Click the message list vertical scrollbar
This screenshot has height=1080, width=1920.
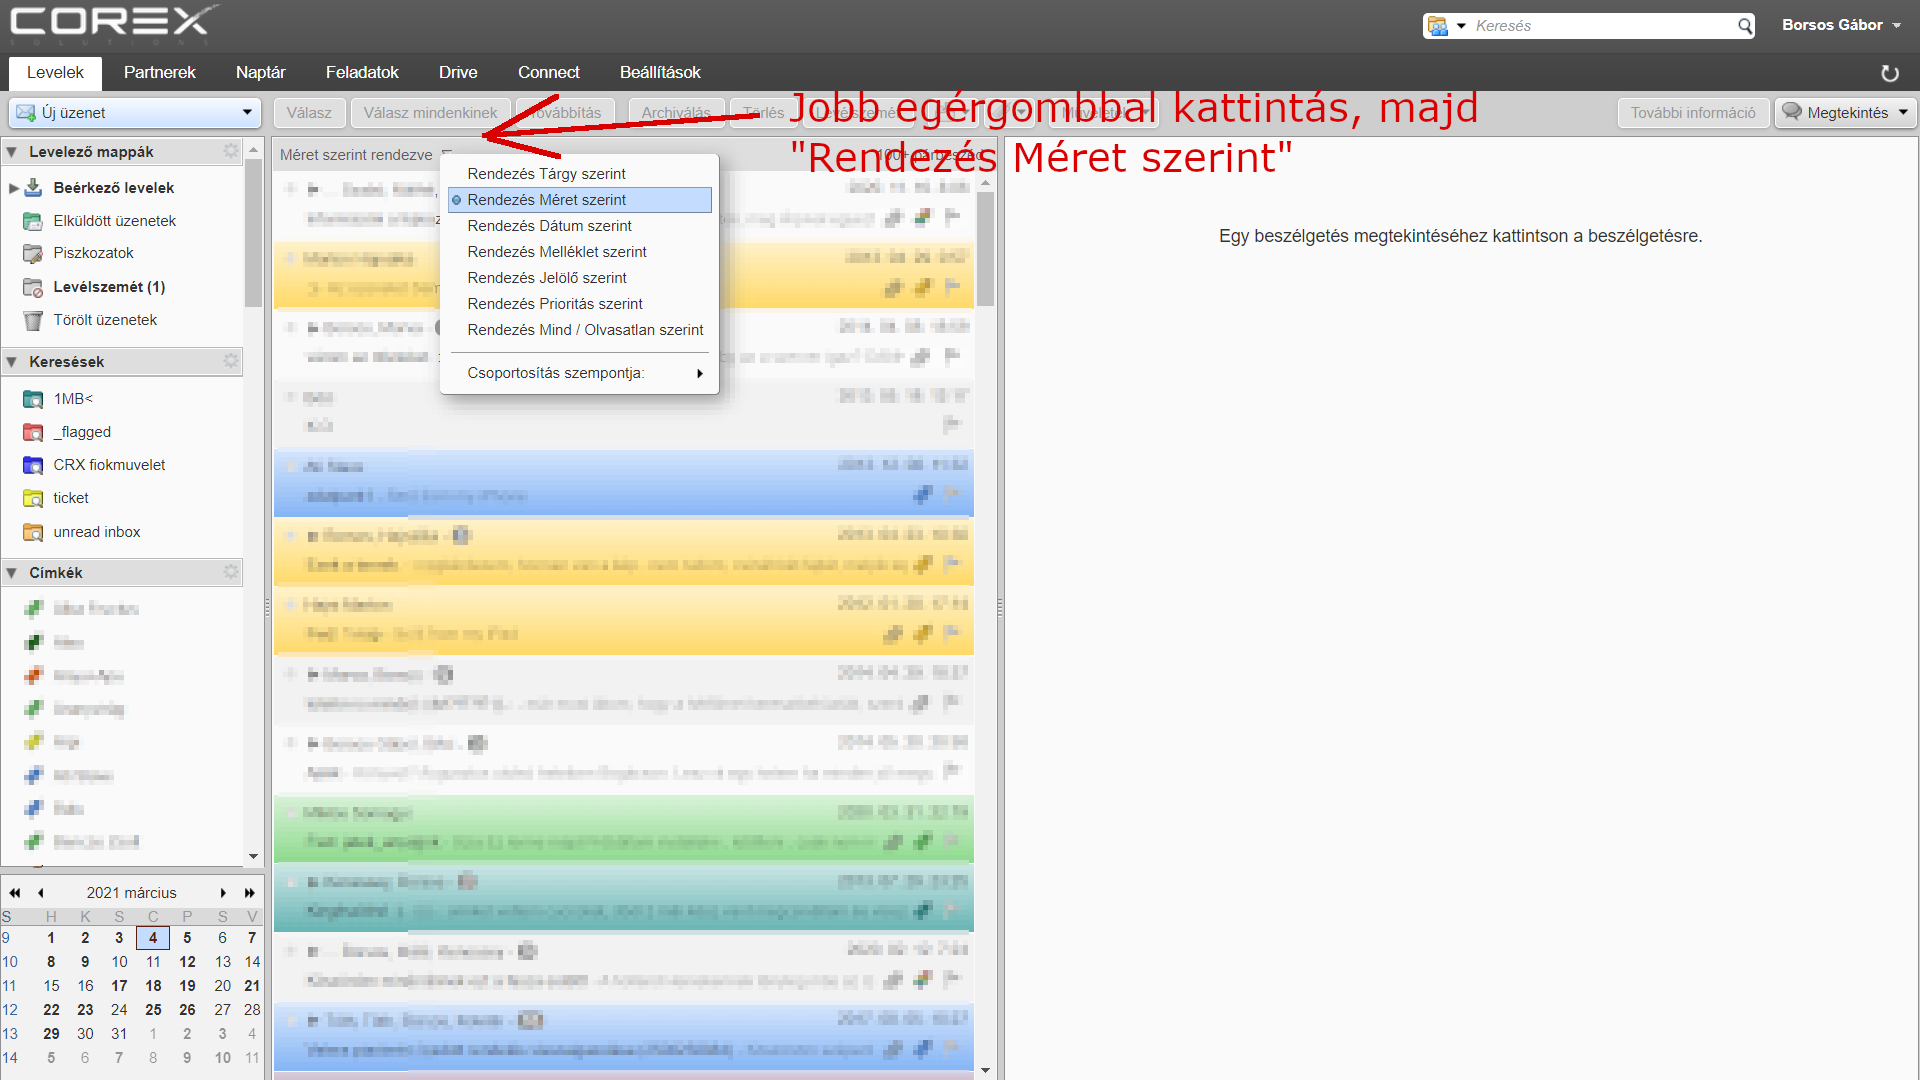pyautogui.click(x=985, y=250)
